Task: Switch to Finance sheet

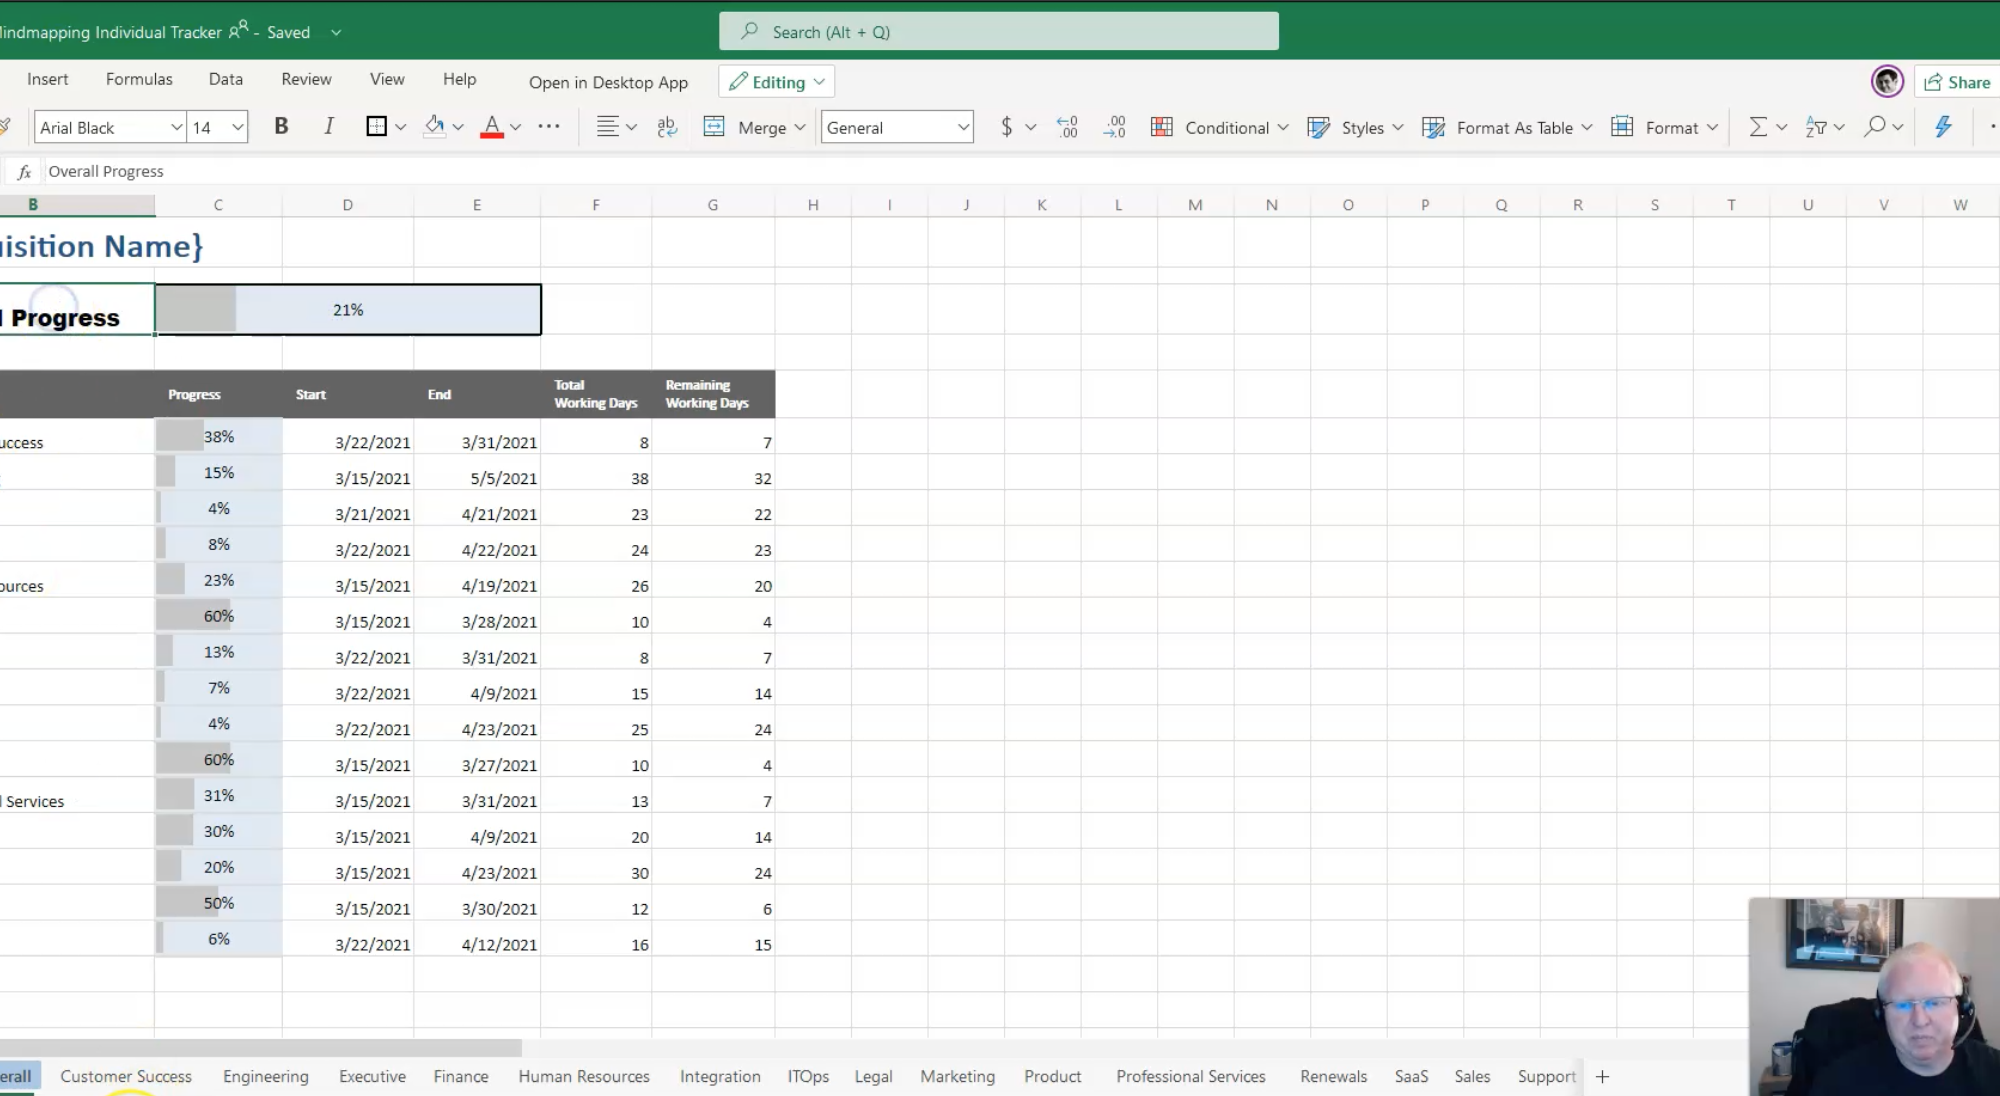Action: coord(461,1076)
